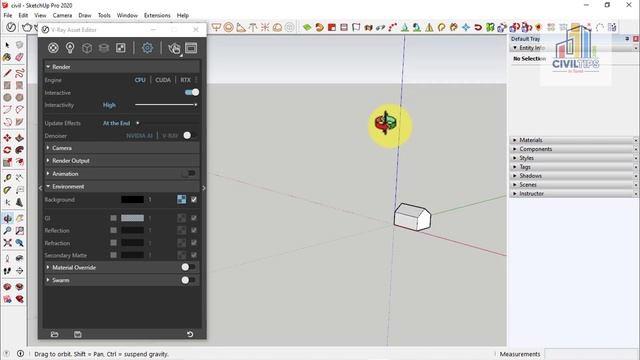Toggle the Animation switch
This screenshot has width=640, height=360.
[189, 173]
